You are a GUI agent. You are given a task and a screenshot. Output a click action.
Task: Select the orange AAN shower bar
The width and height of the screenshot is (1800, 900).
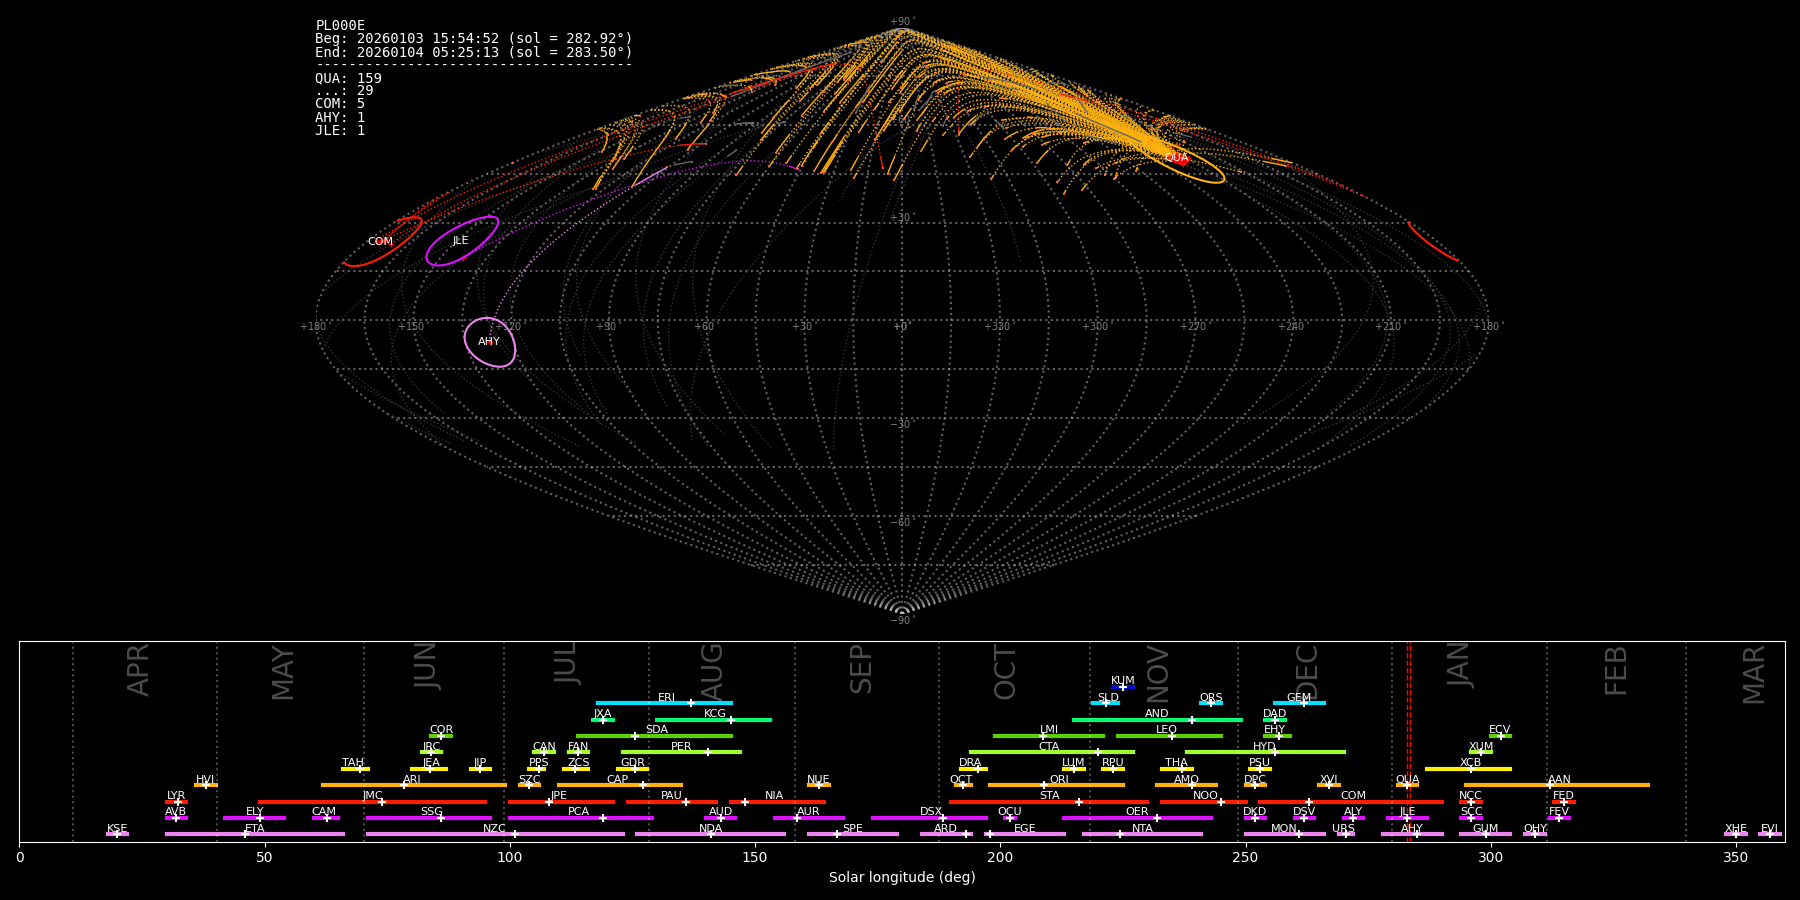coord(1600,785)
